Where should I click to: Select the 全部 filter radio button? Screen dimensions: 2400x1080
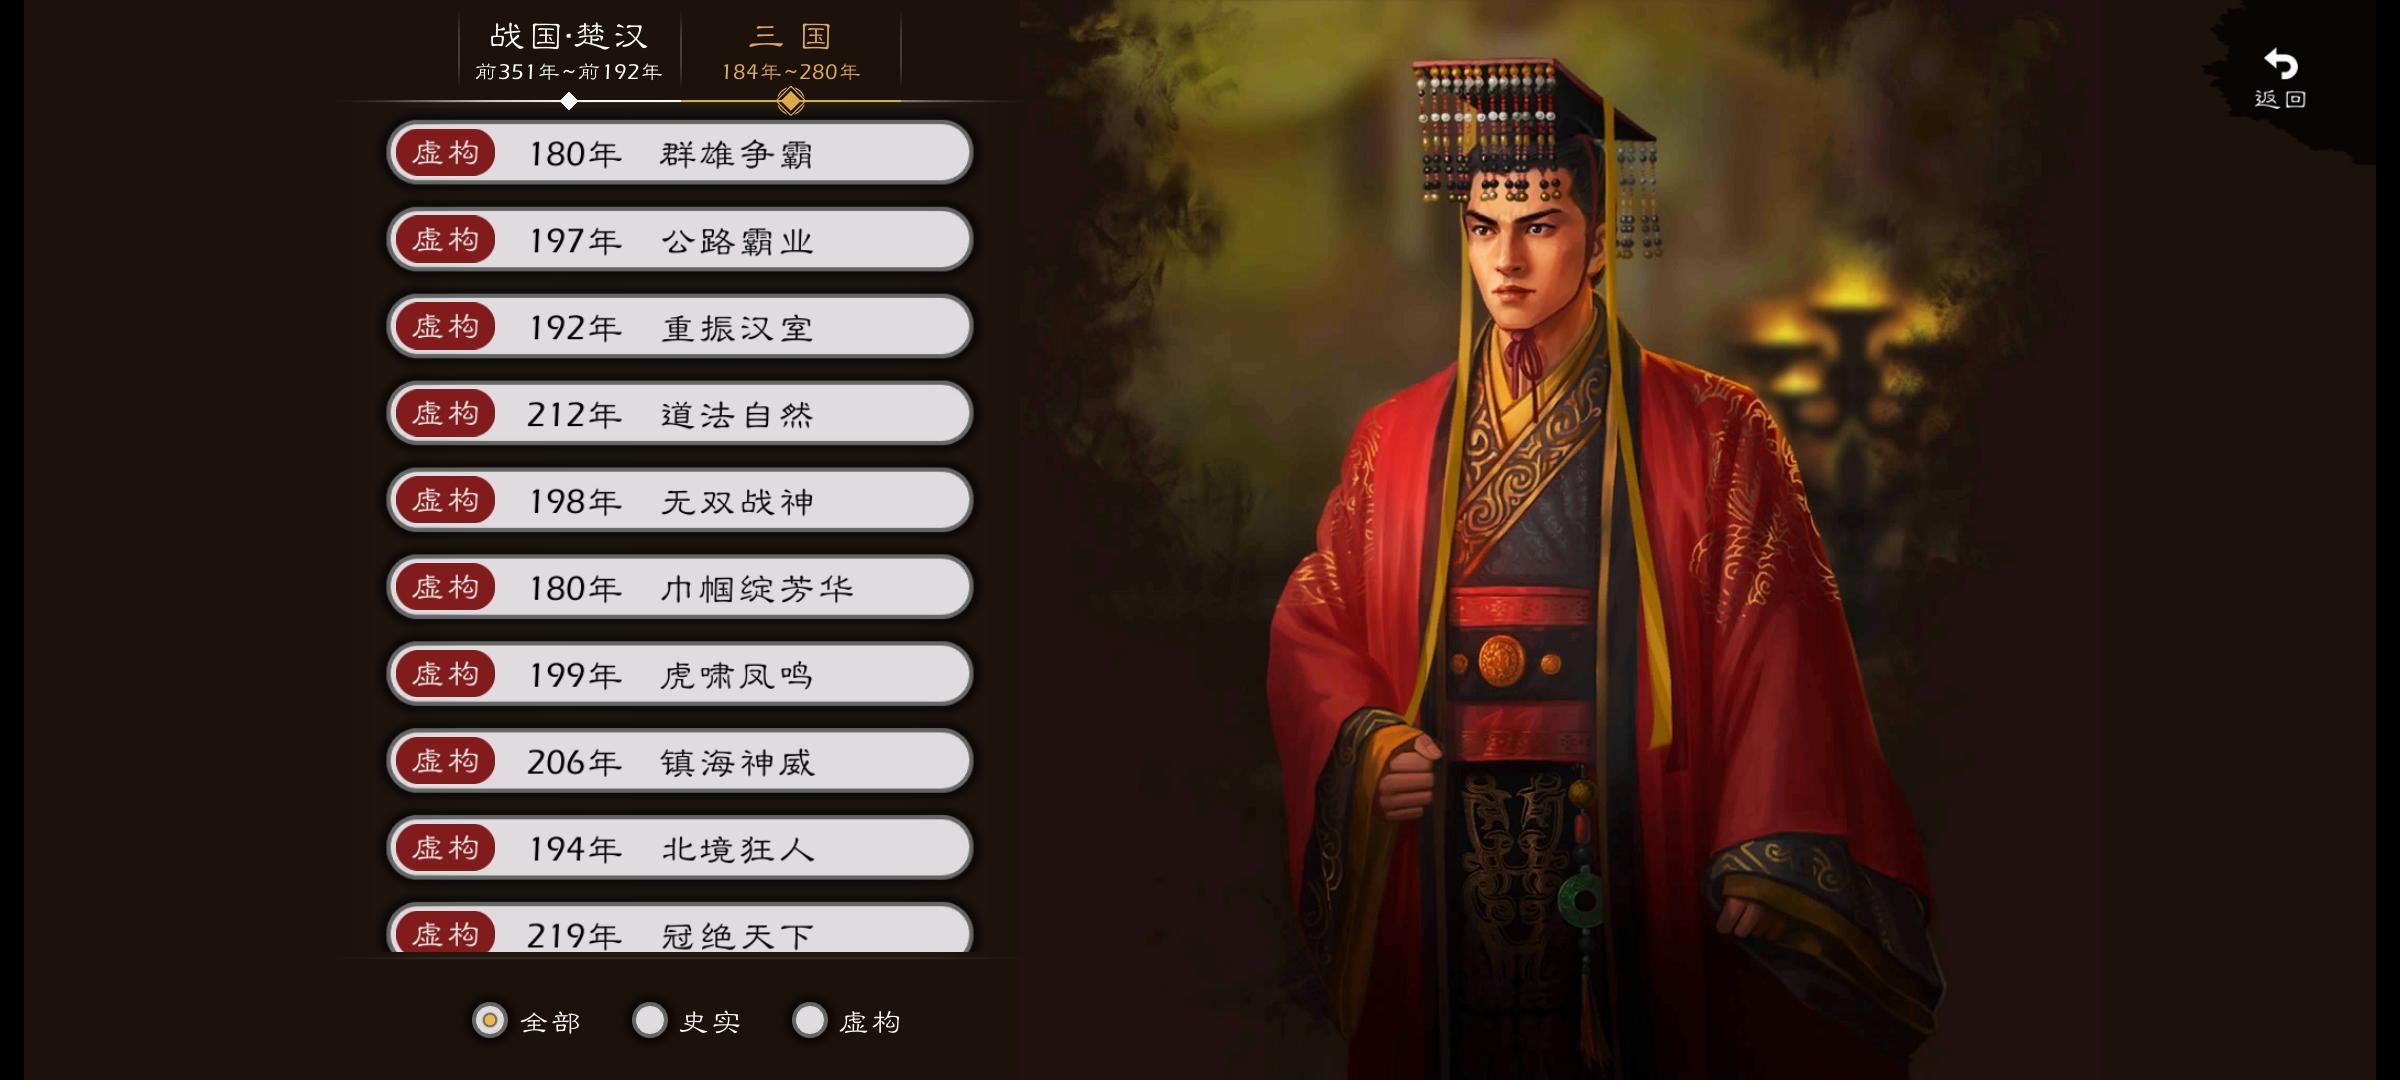[x=490, y=1021]
